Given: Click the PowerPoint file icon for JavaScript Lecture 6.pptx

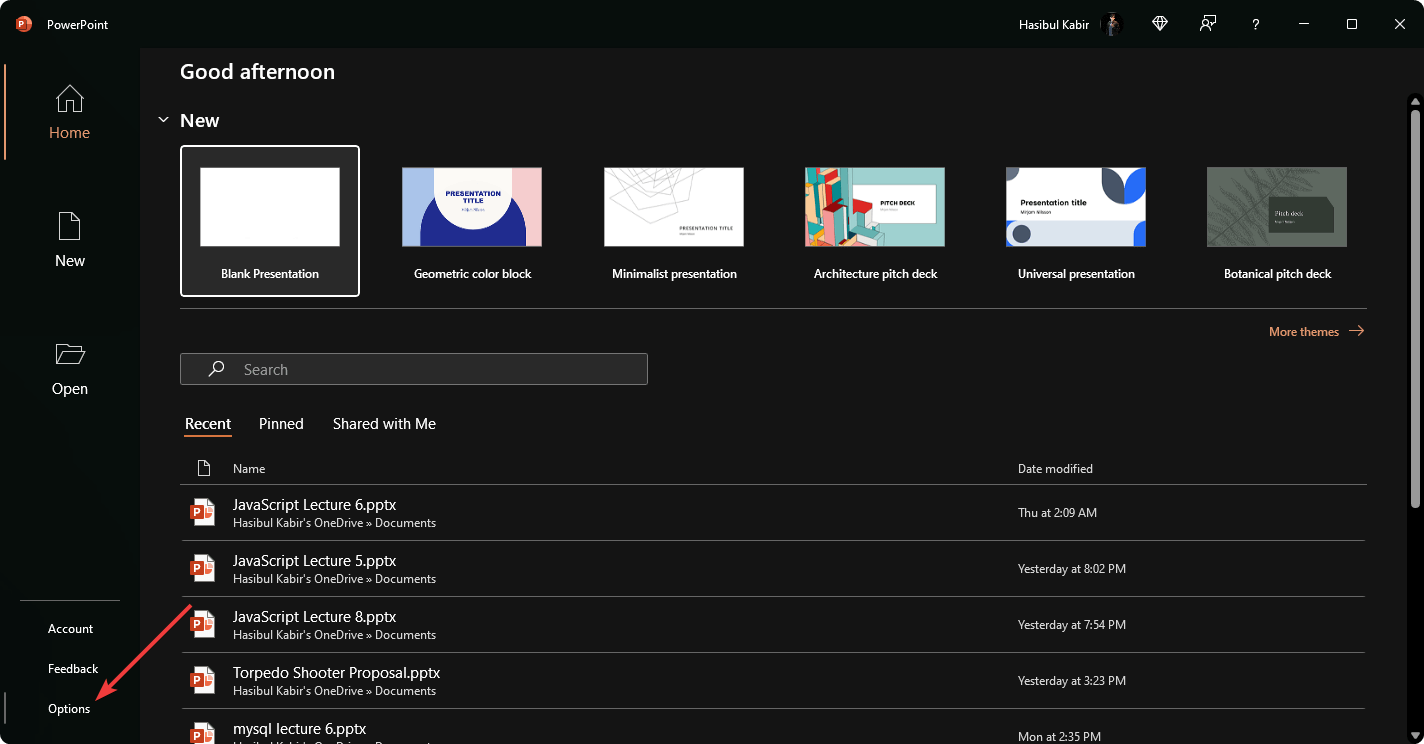Looking at the screenshot, I should tap(203, 513).
